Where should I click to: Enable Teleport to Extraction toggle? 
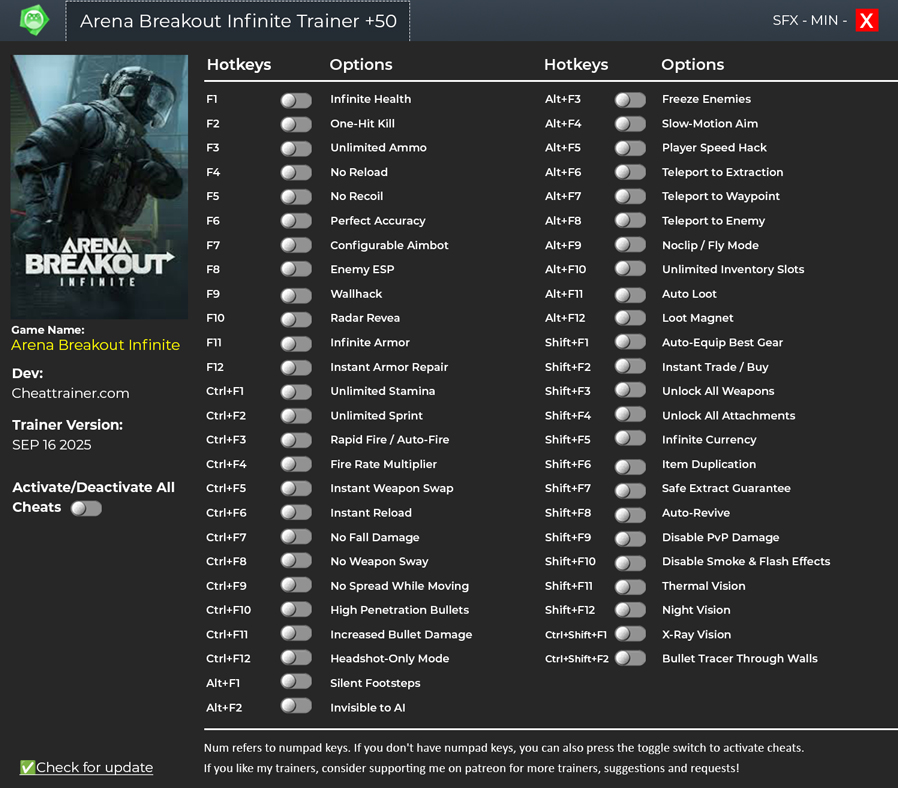pyautogui.click(x=630, y=172)
